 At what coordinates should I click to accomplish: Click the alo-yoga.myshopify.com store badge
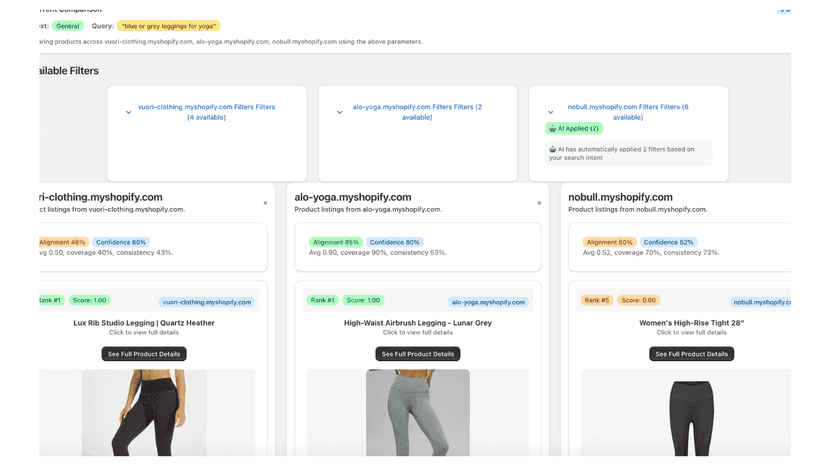[x=488, y=302]
